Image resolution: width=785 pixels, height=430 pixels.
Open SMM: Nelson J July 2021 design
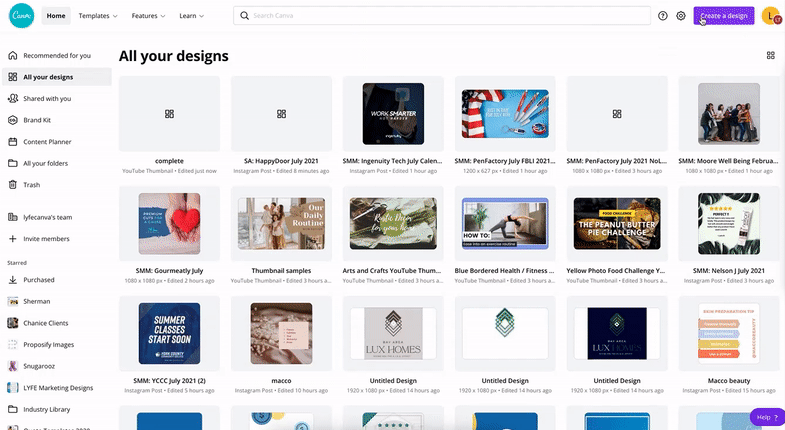tap(729, 223)
